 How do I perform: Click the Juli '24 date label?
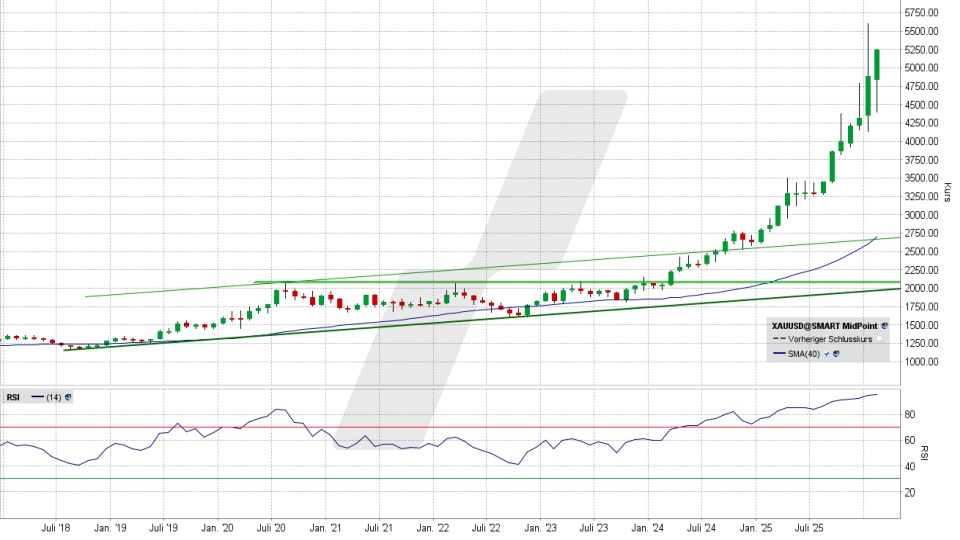(x=701, y=528)
